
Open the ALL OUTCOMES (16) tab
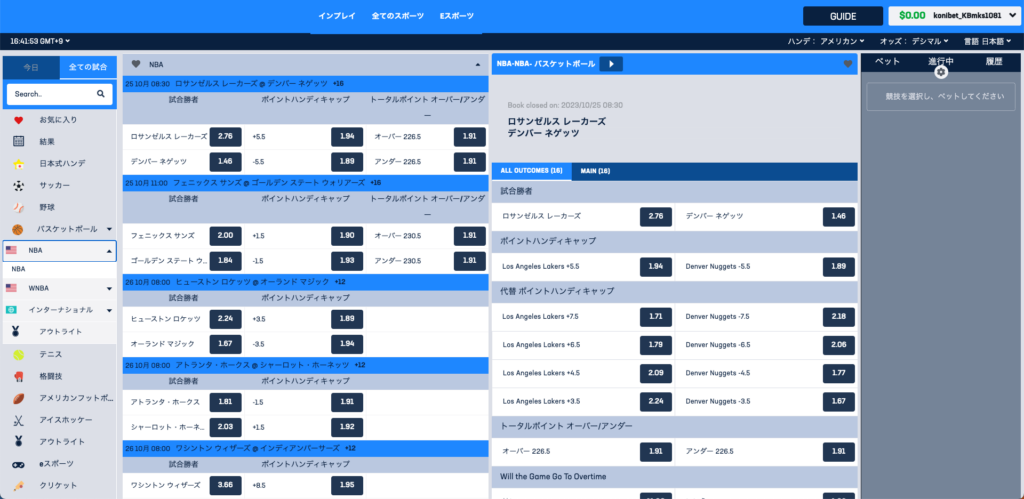tap(532, 171)
